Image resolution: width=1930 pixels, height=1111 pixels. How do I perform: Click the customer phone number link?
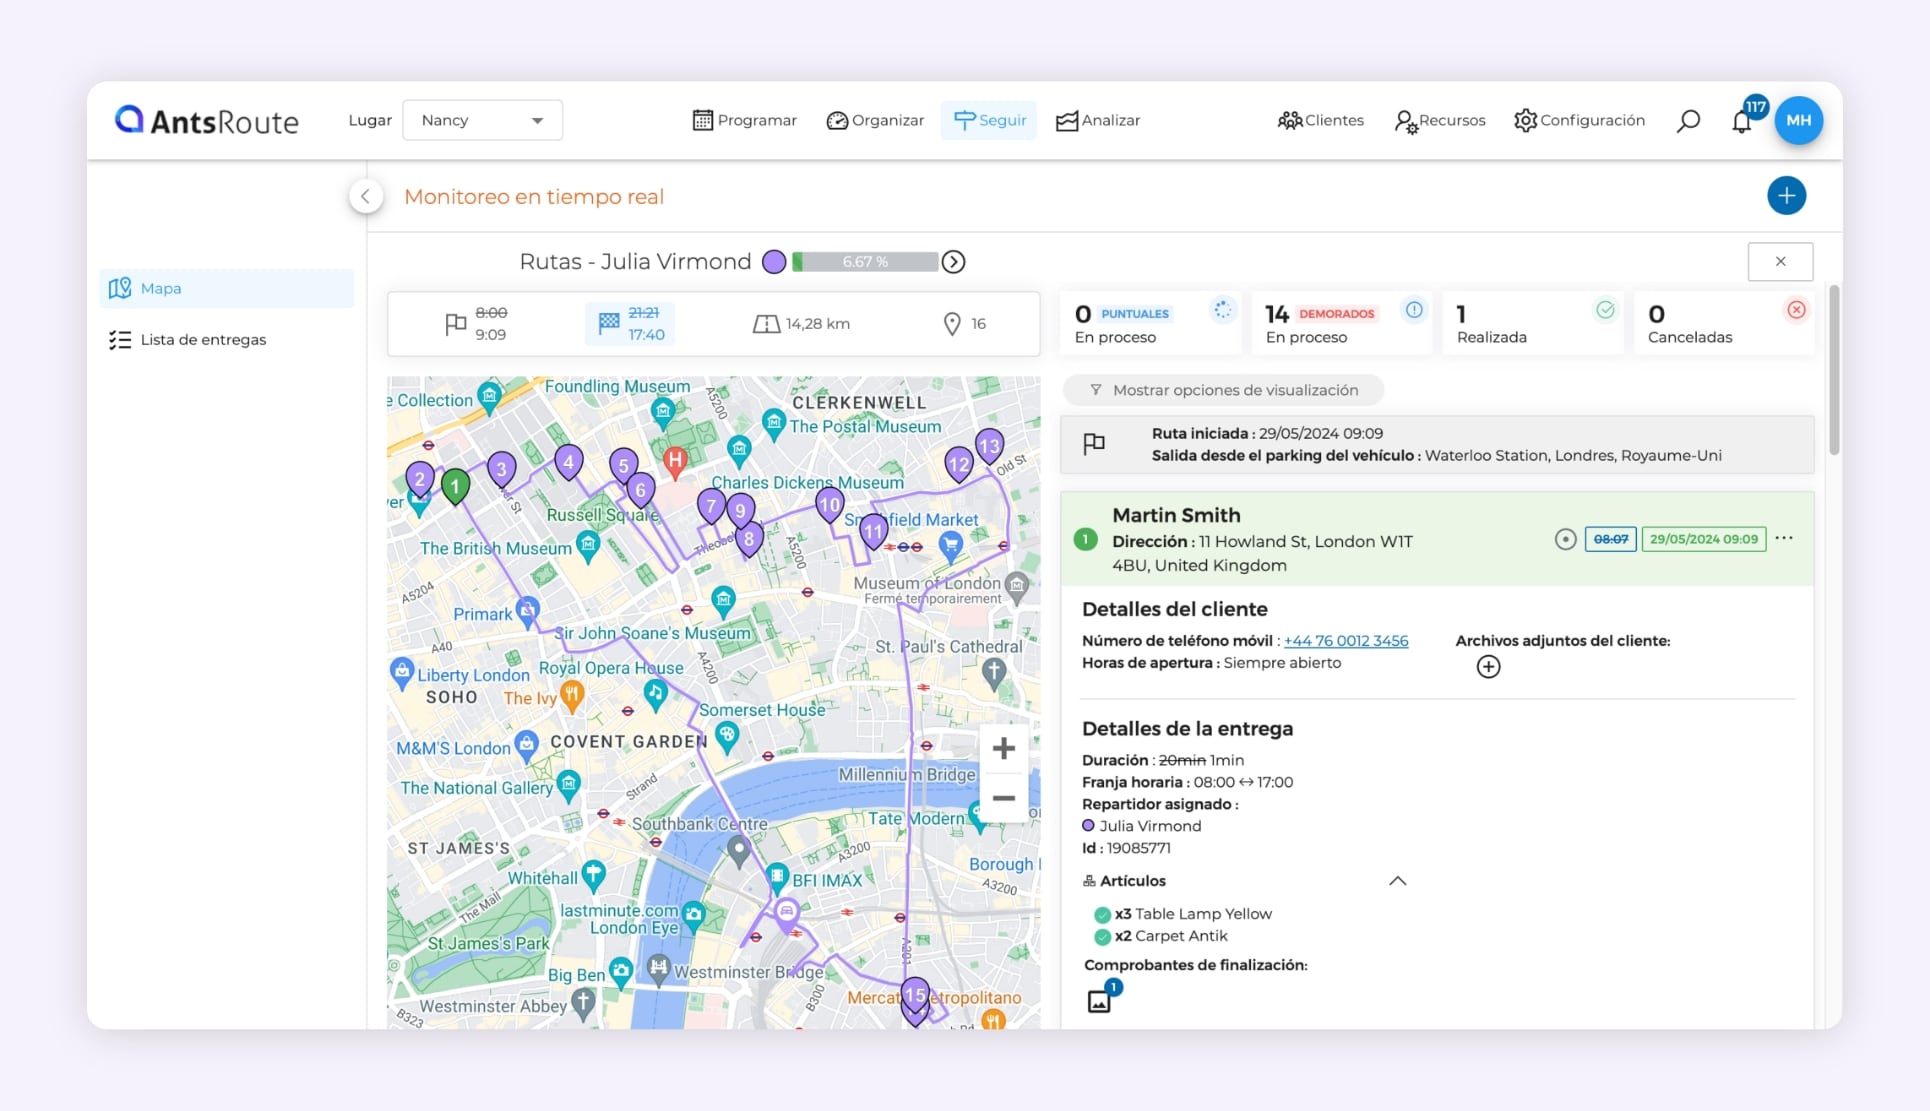pyautogui.click(x=1345, y=641)
